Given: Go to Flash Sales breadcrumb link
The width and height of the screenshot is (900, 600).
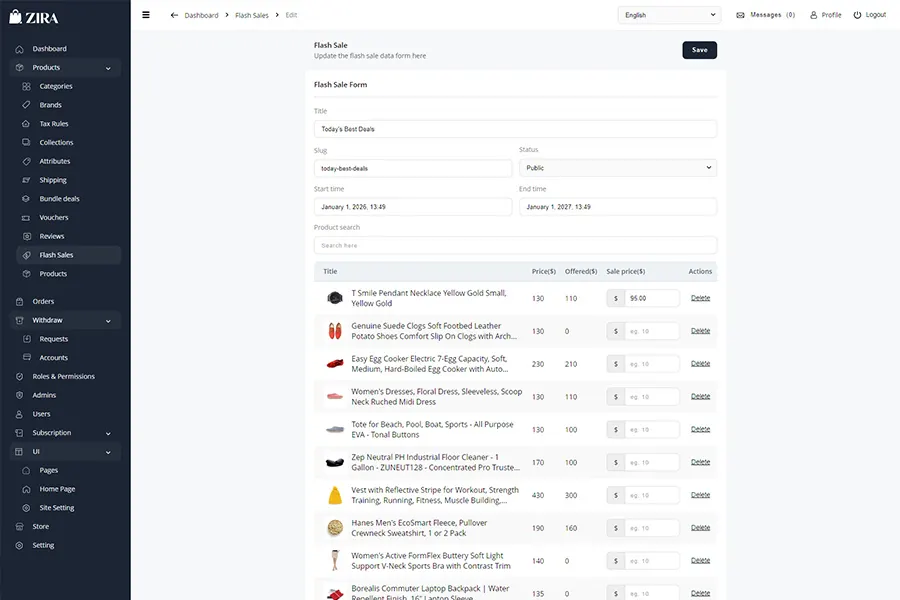Looking at the screenshot, I should pyautogui.click(x=252, y=16).
